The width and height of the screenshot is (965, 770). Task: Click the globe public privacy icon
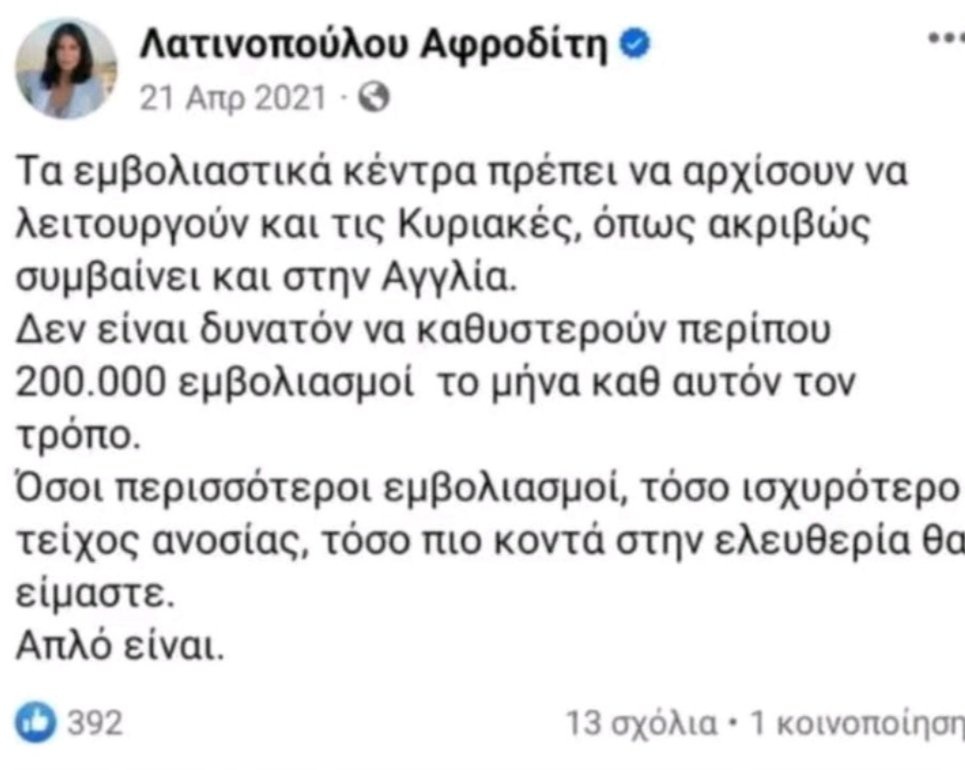click(x=374, y=97)
